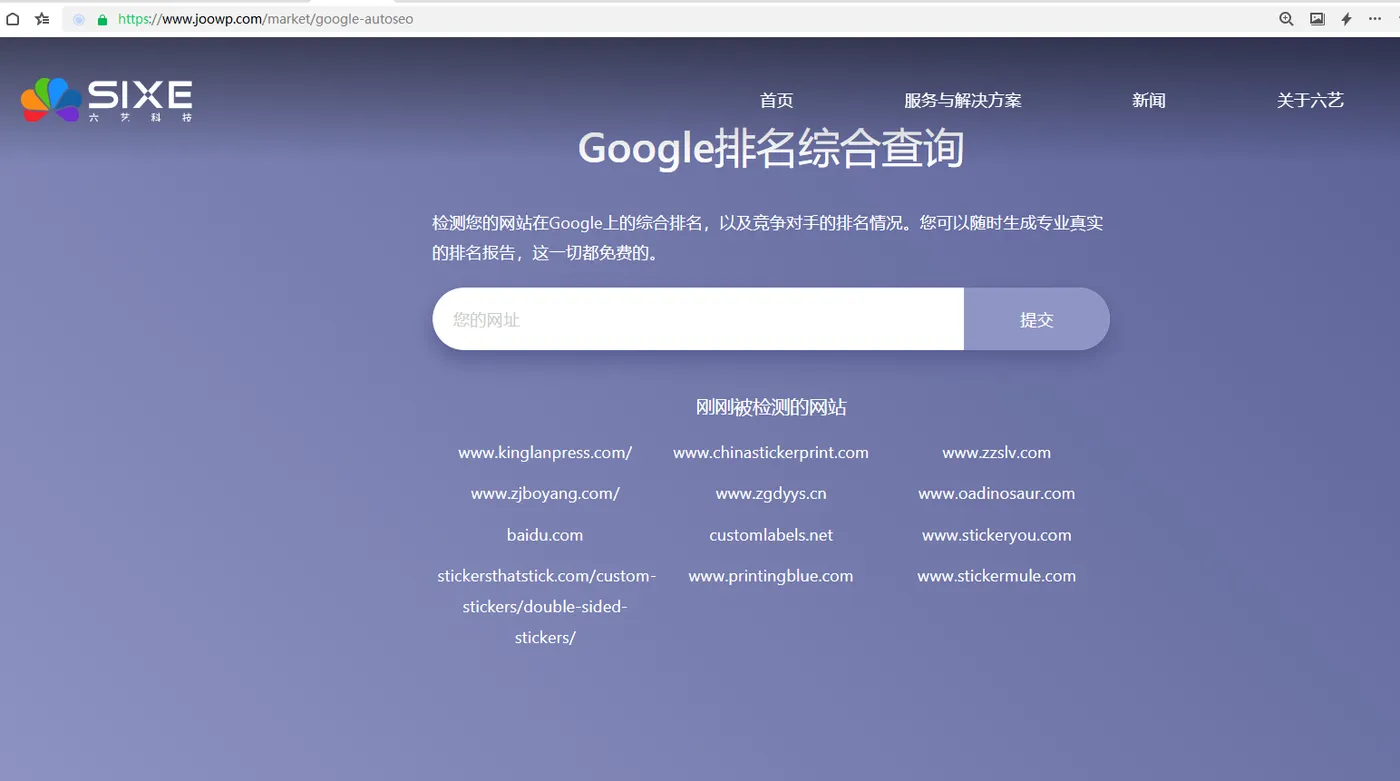Click the 刚刚被检测的网站 heading text
Screen dimensions: 1400x781
(x=771, y=407)
